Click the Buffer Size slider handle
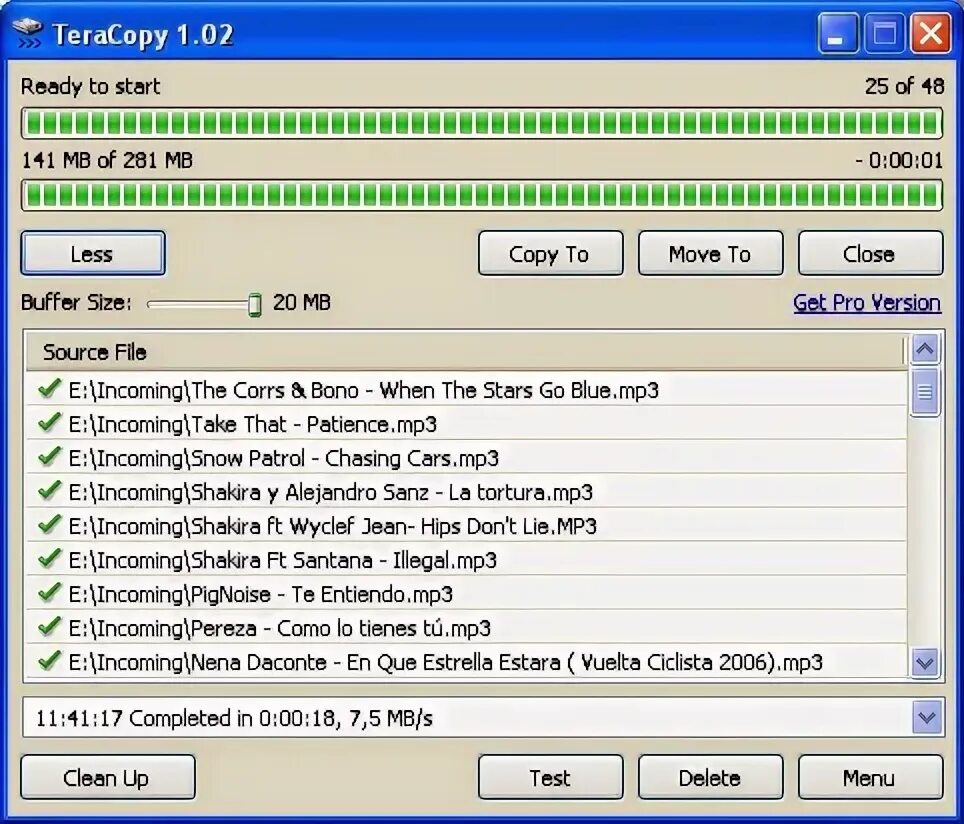Image resolution: width=964 pixels, height=824 pixels. (x=255, y=305)
